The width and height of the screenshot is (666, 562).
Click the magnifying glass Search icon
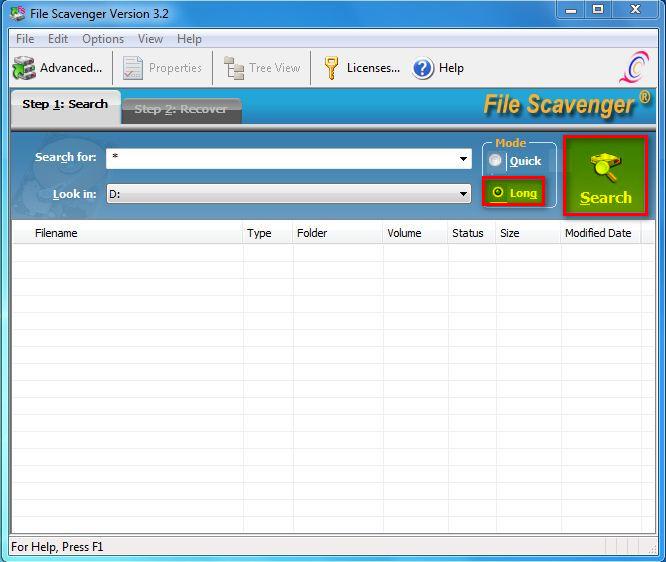click(x=606, y=167)
